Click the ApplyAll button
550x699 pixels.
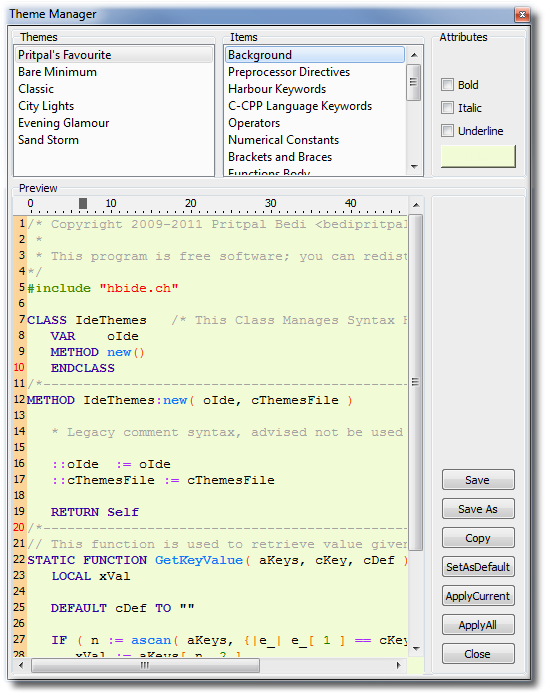click(x=478, y=625)
